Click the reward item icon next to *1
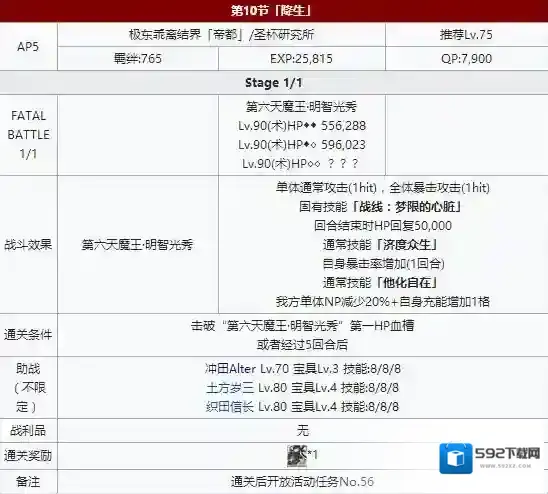This screenshot has width=548, height=494. click(x=296, y=456)
